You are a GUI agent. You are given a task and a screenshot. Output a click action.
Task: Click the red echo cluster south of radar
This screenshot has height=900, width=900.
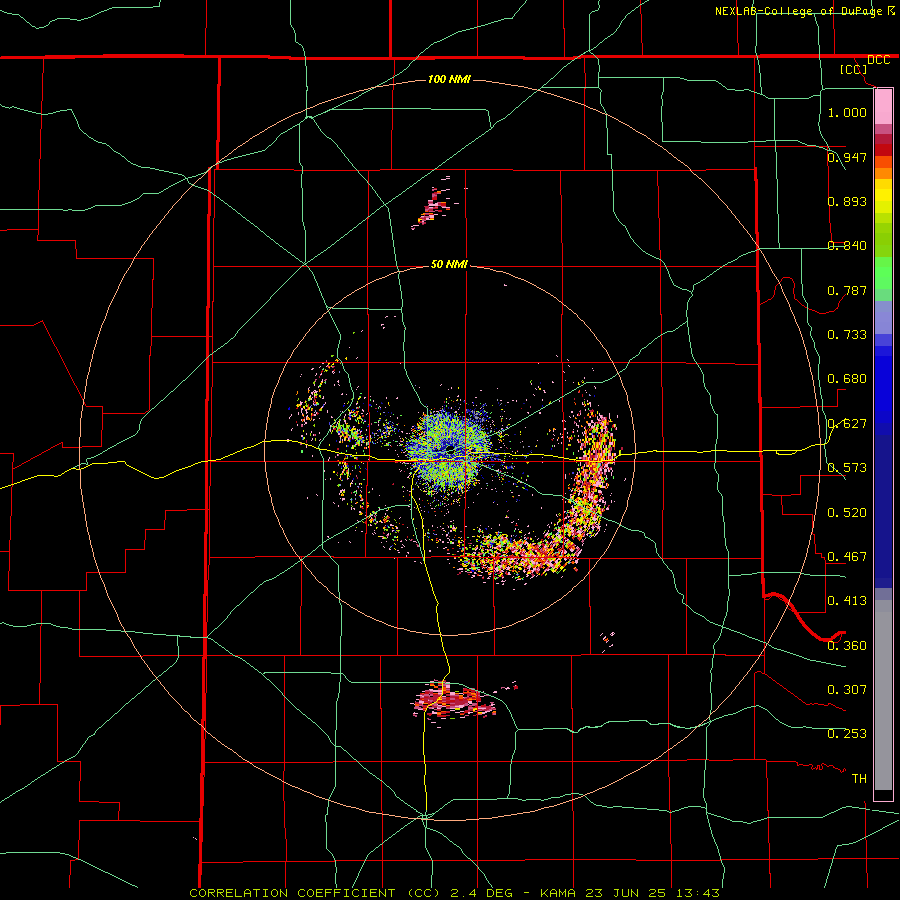(455, 701)
